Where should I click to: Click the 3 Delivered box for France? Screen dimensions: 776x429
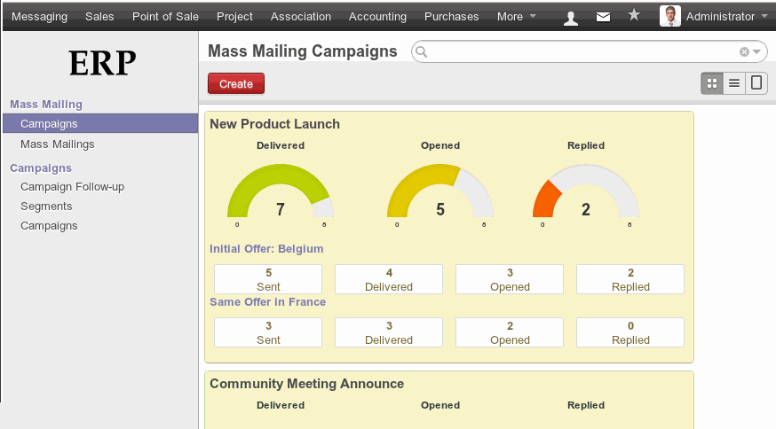[388, 332]
